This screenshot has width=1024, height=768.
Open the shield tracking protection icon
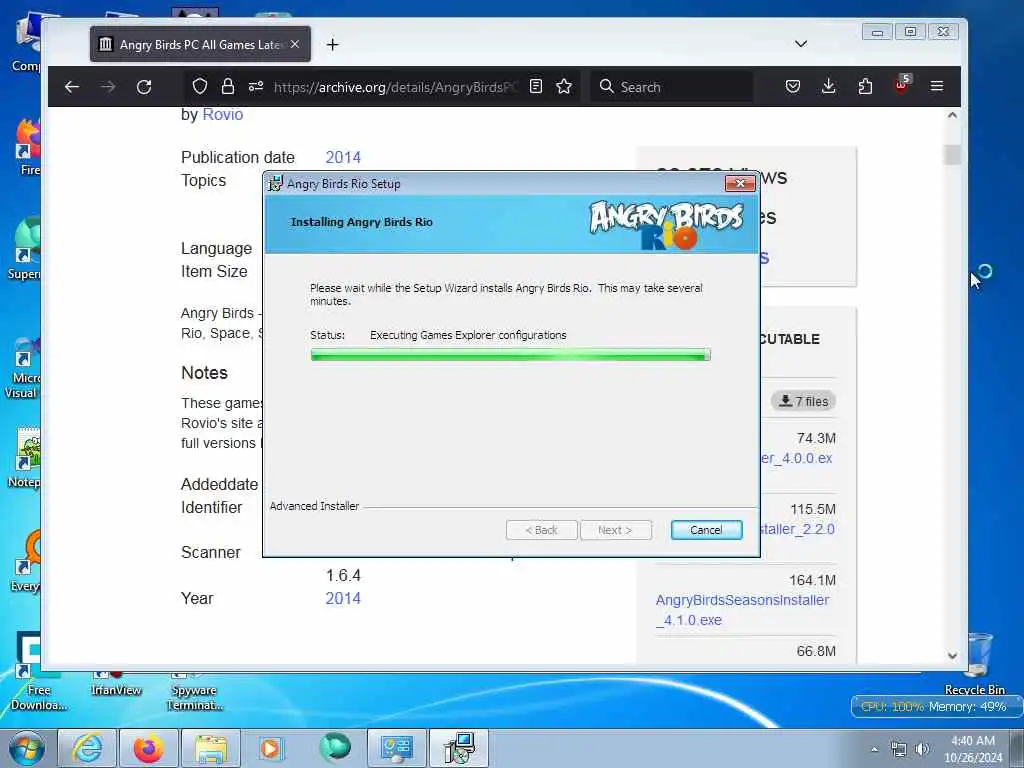click(200, 86)
